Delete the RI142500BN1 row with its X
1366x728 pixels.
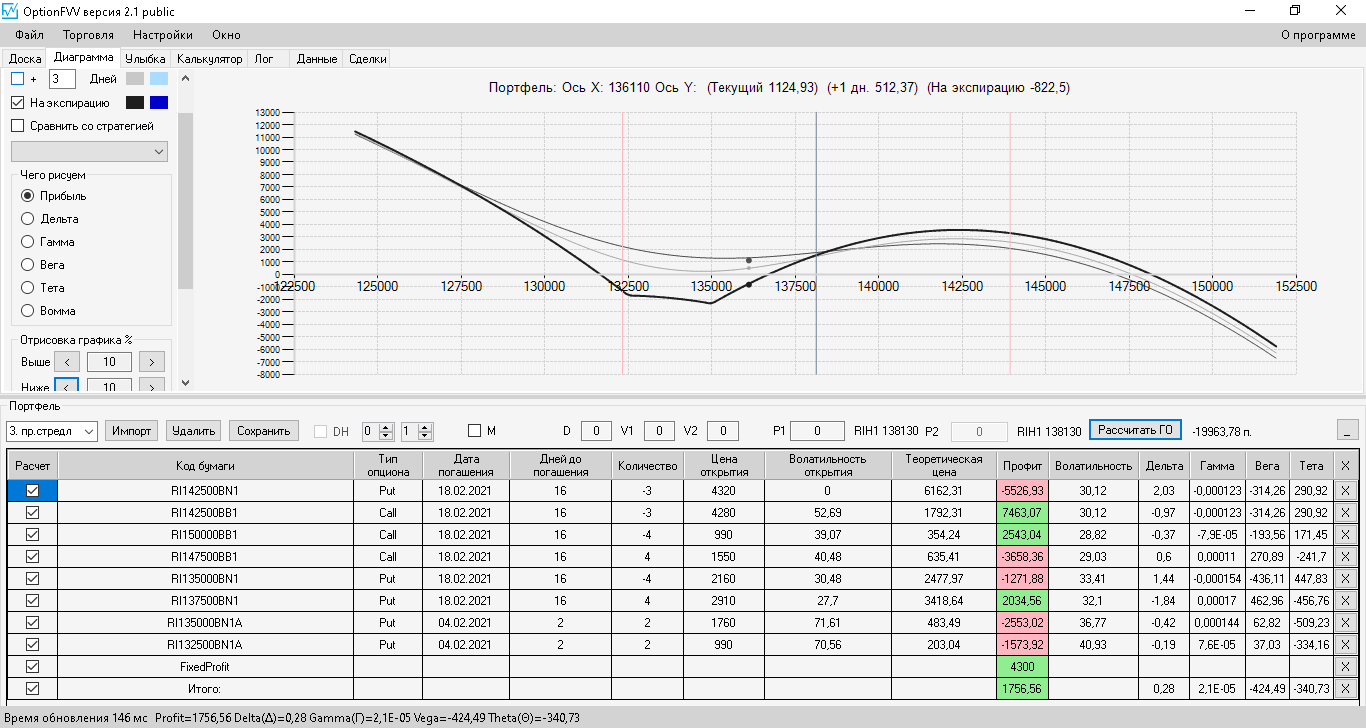click(x=1345, y=491)
